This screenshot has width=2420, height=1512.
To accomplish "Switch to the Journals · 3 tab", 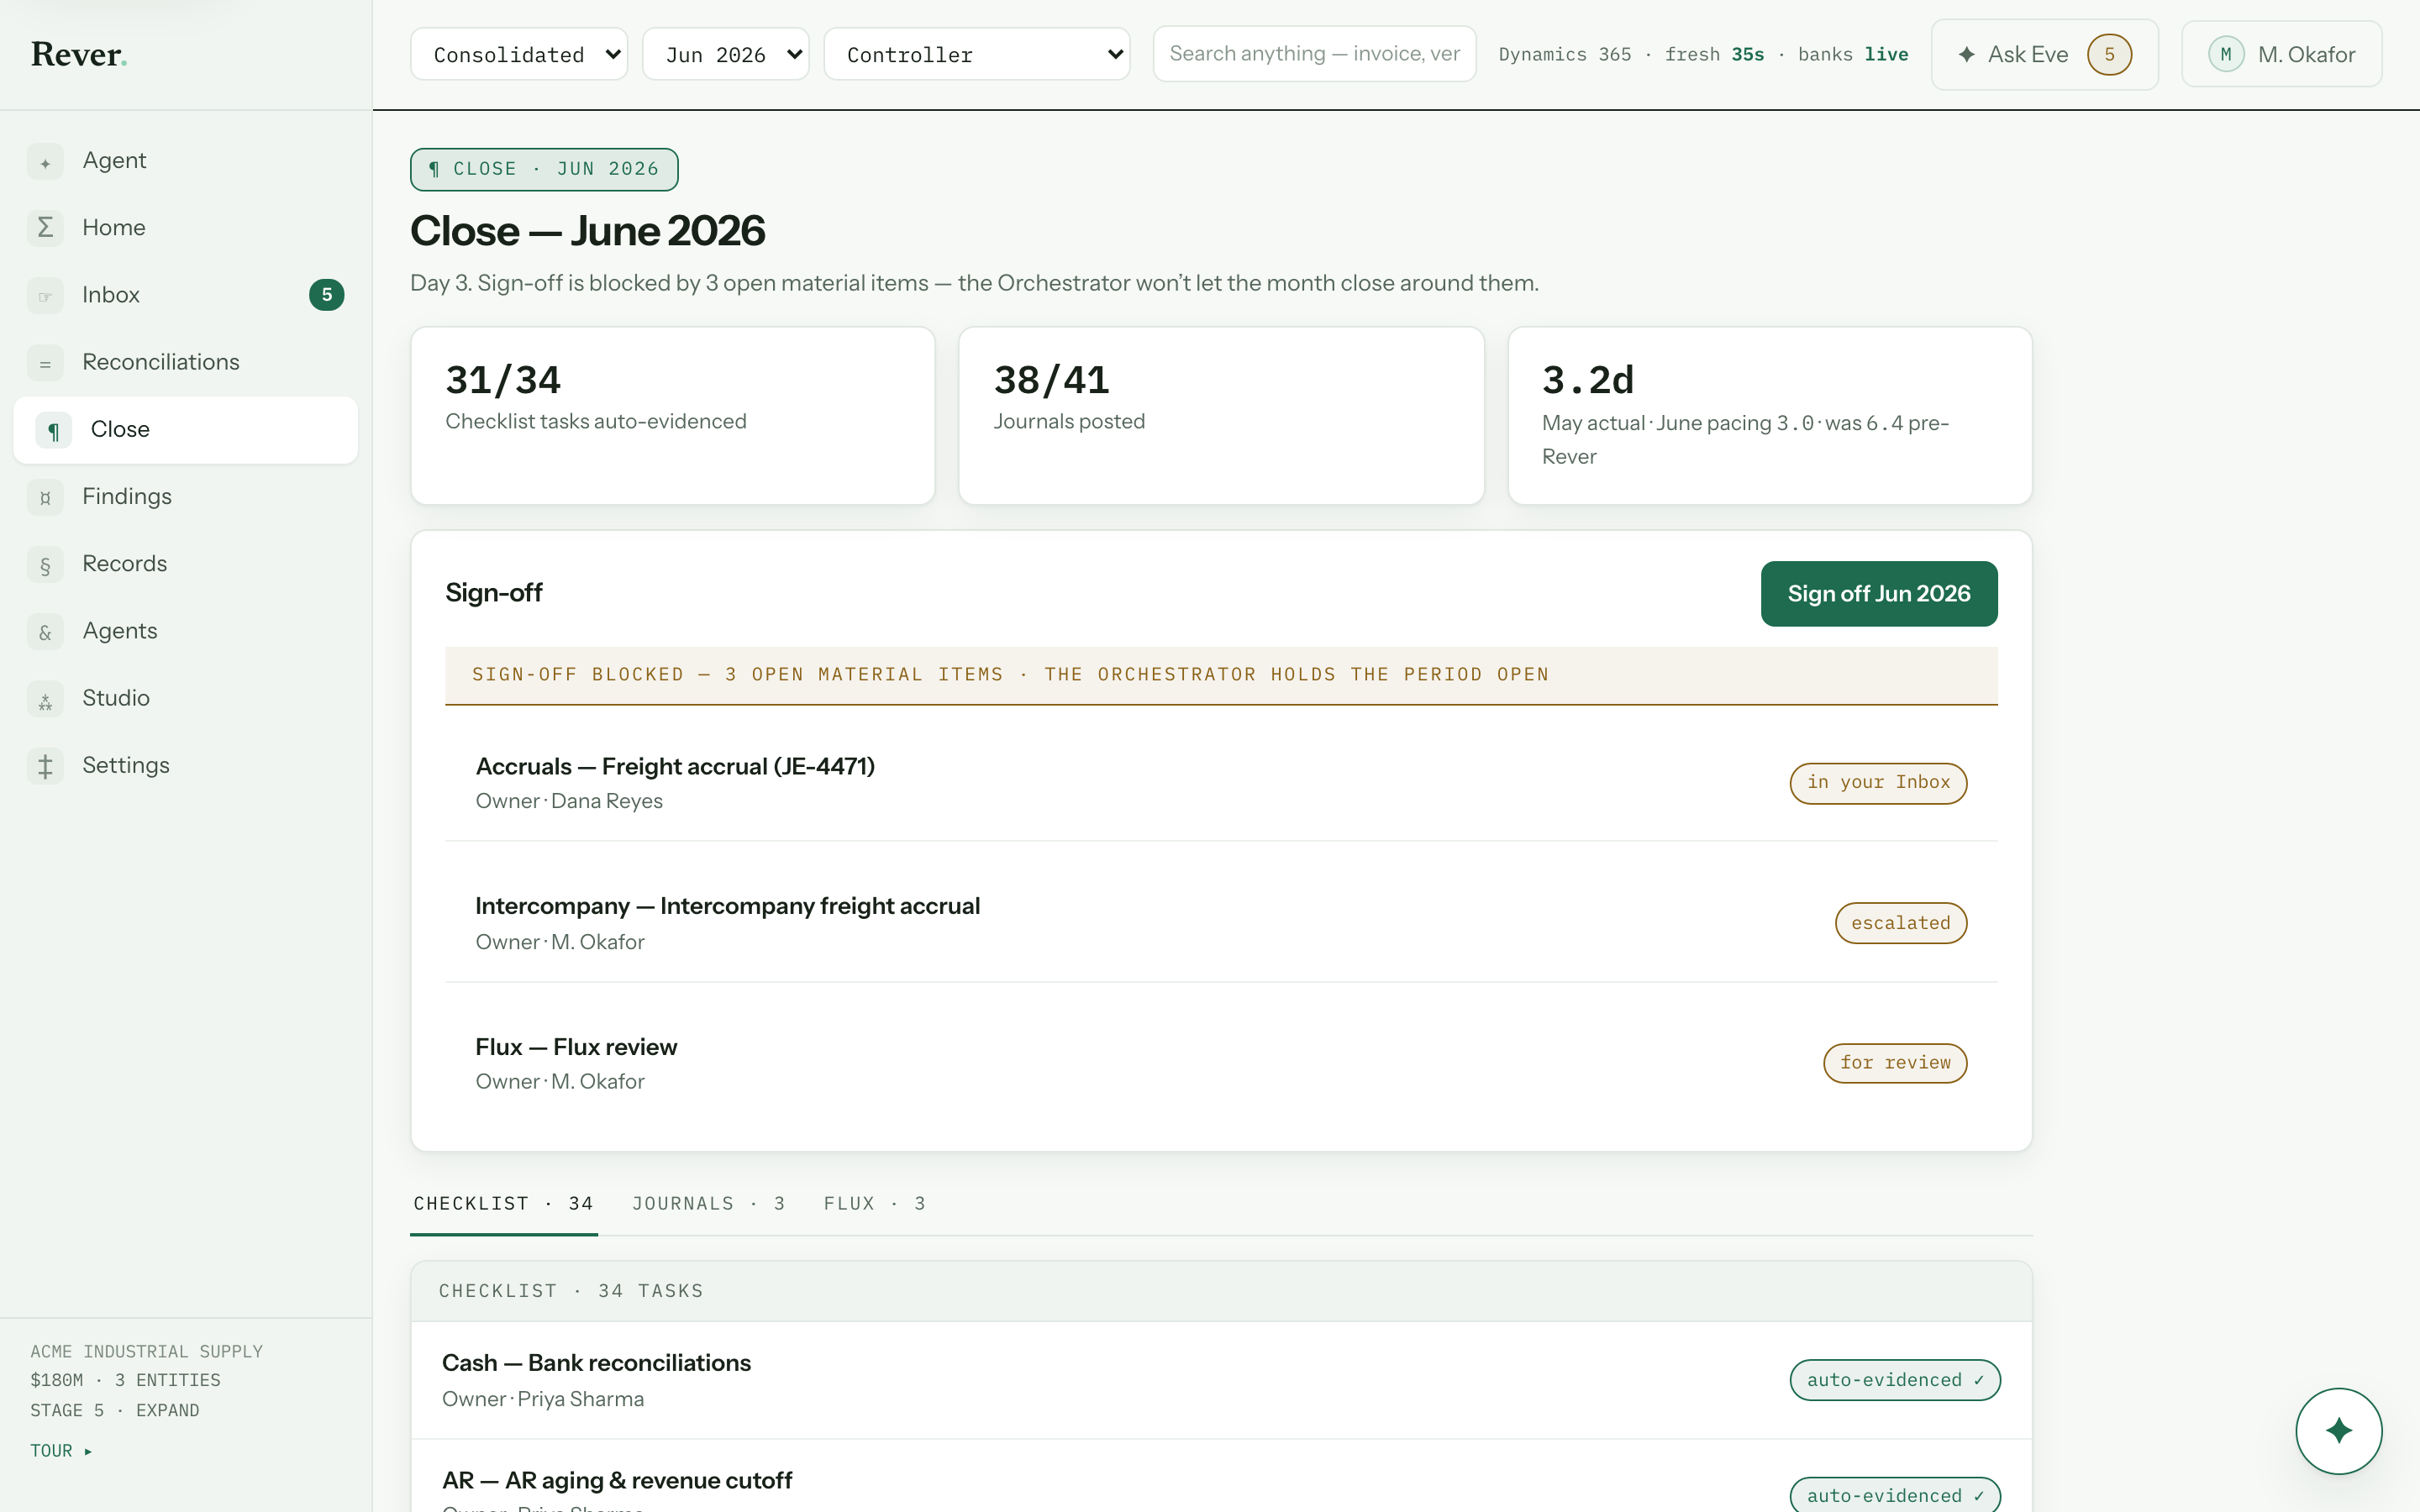I will (708, 1203).
